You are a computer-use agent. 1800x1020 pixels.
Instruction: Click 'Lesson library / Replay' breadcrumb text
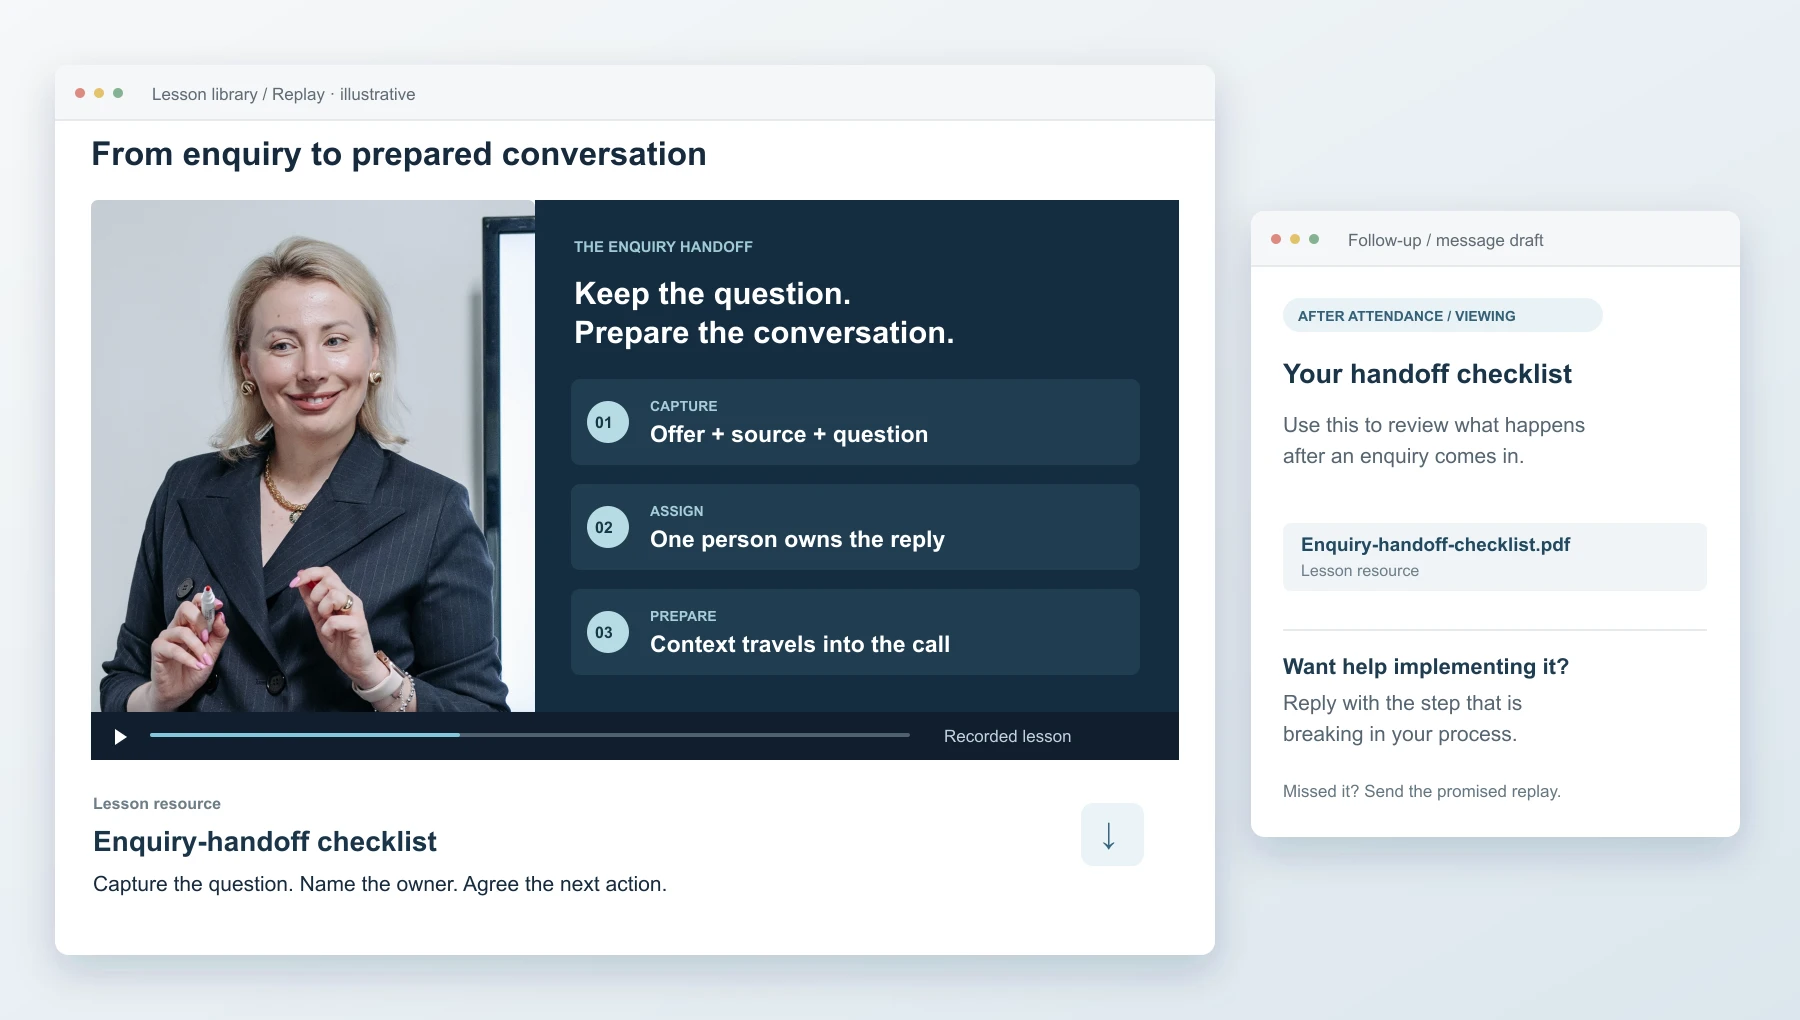coord(238,94)
